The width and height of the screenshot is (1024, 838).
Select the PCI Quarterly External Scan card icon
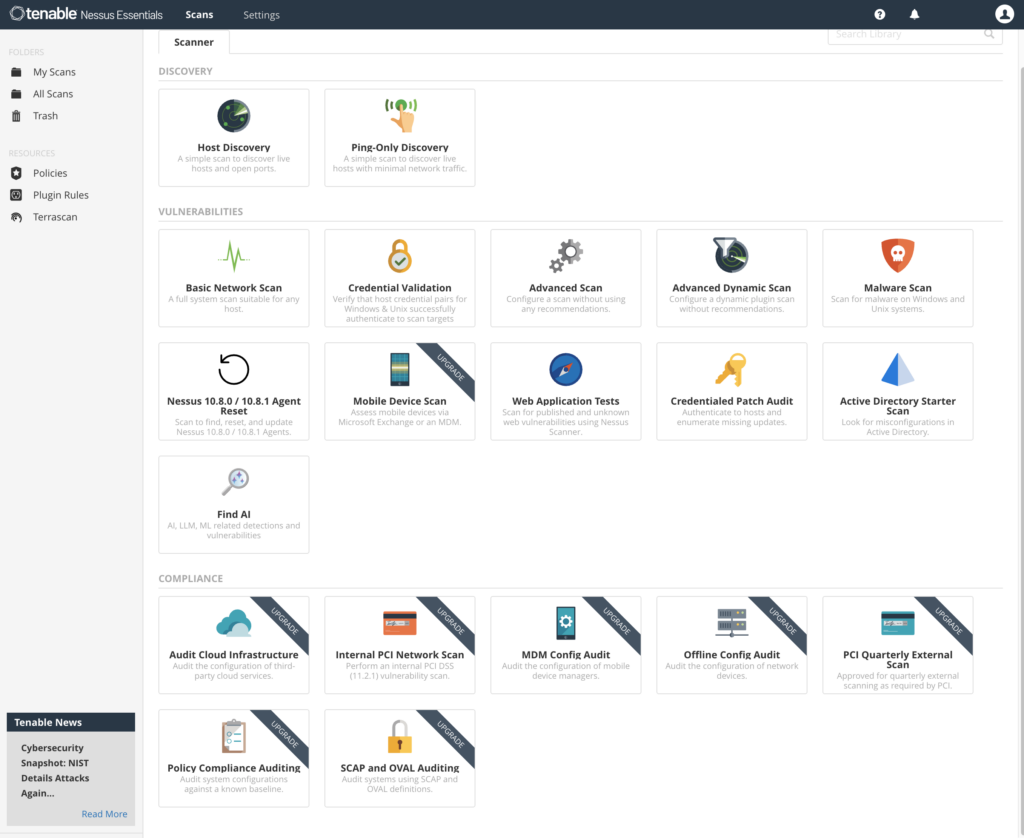click(898, 623)
